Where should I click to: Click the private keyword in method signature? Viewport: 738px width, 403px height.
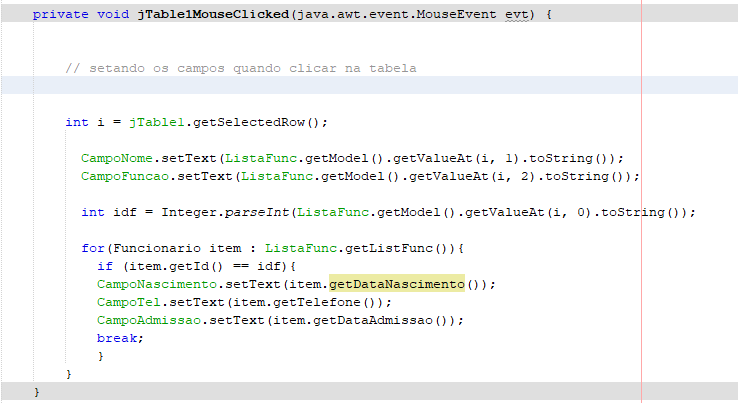tap(61, 15)
